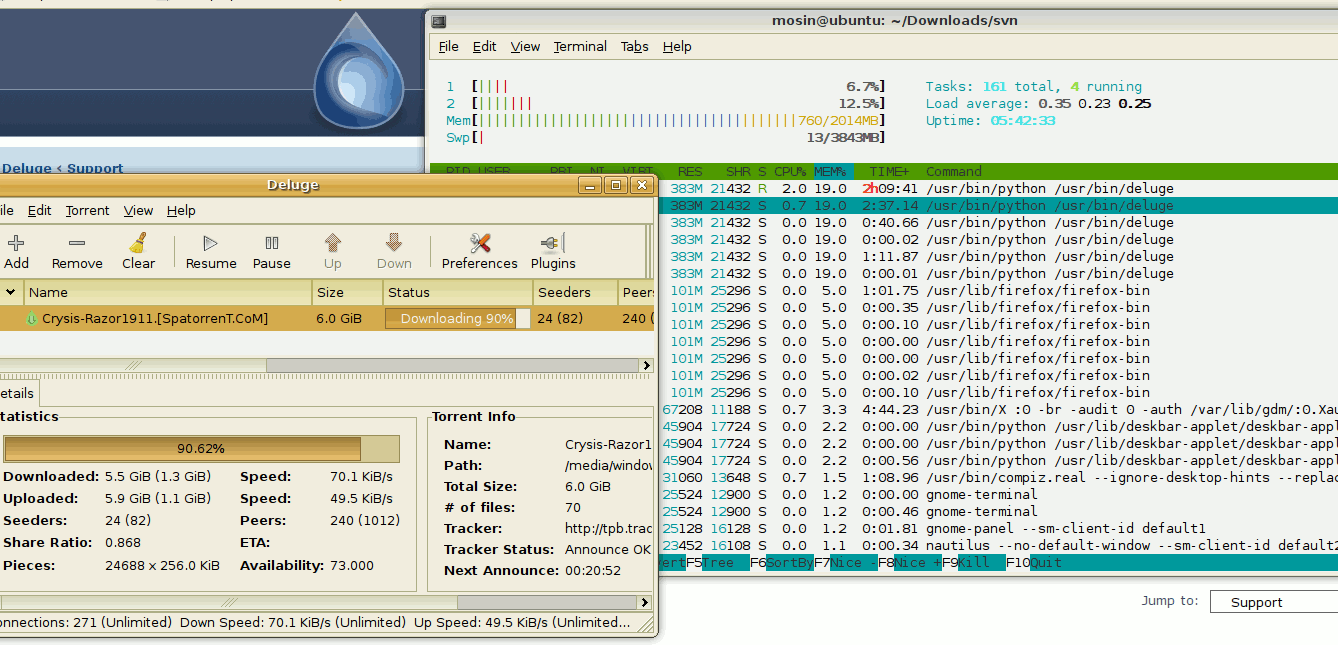Select the Crysis-Razor1911 torrent row
The width and height of the screenshot is (1338, 645).
[x=327, y=318]
